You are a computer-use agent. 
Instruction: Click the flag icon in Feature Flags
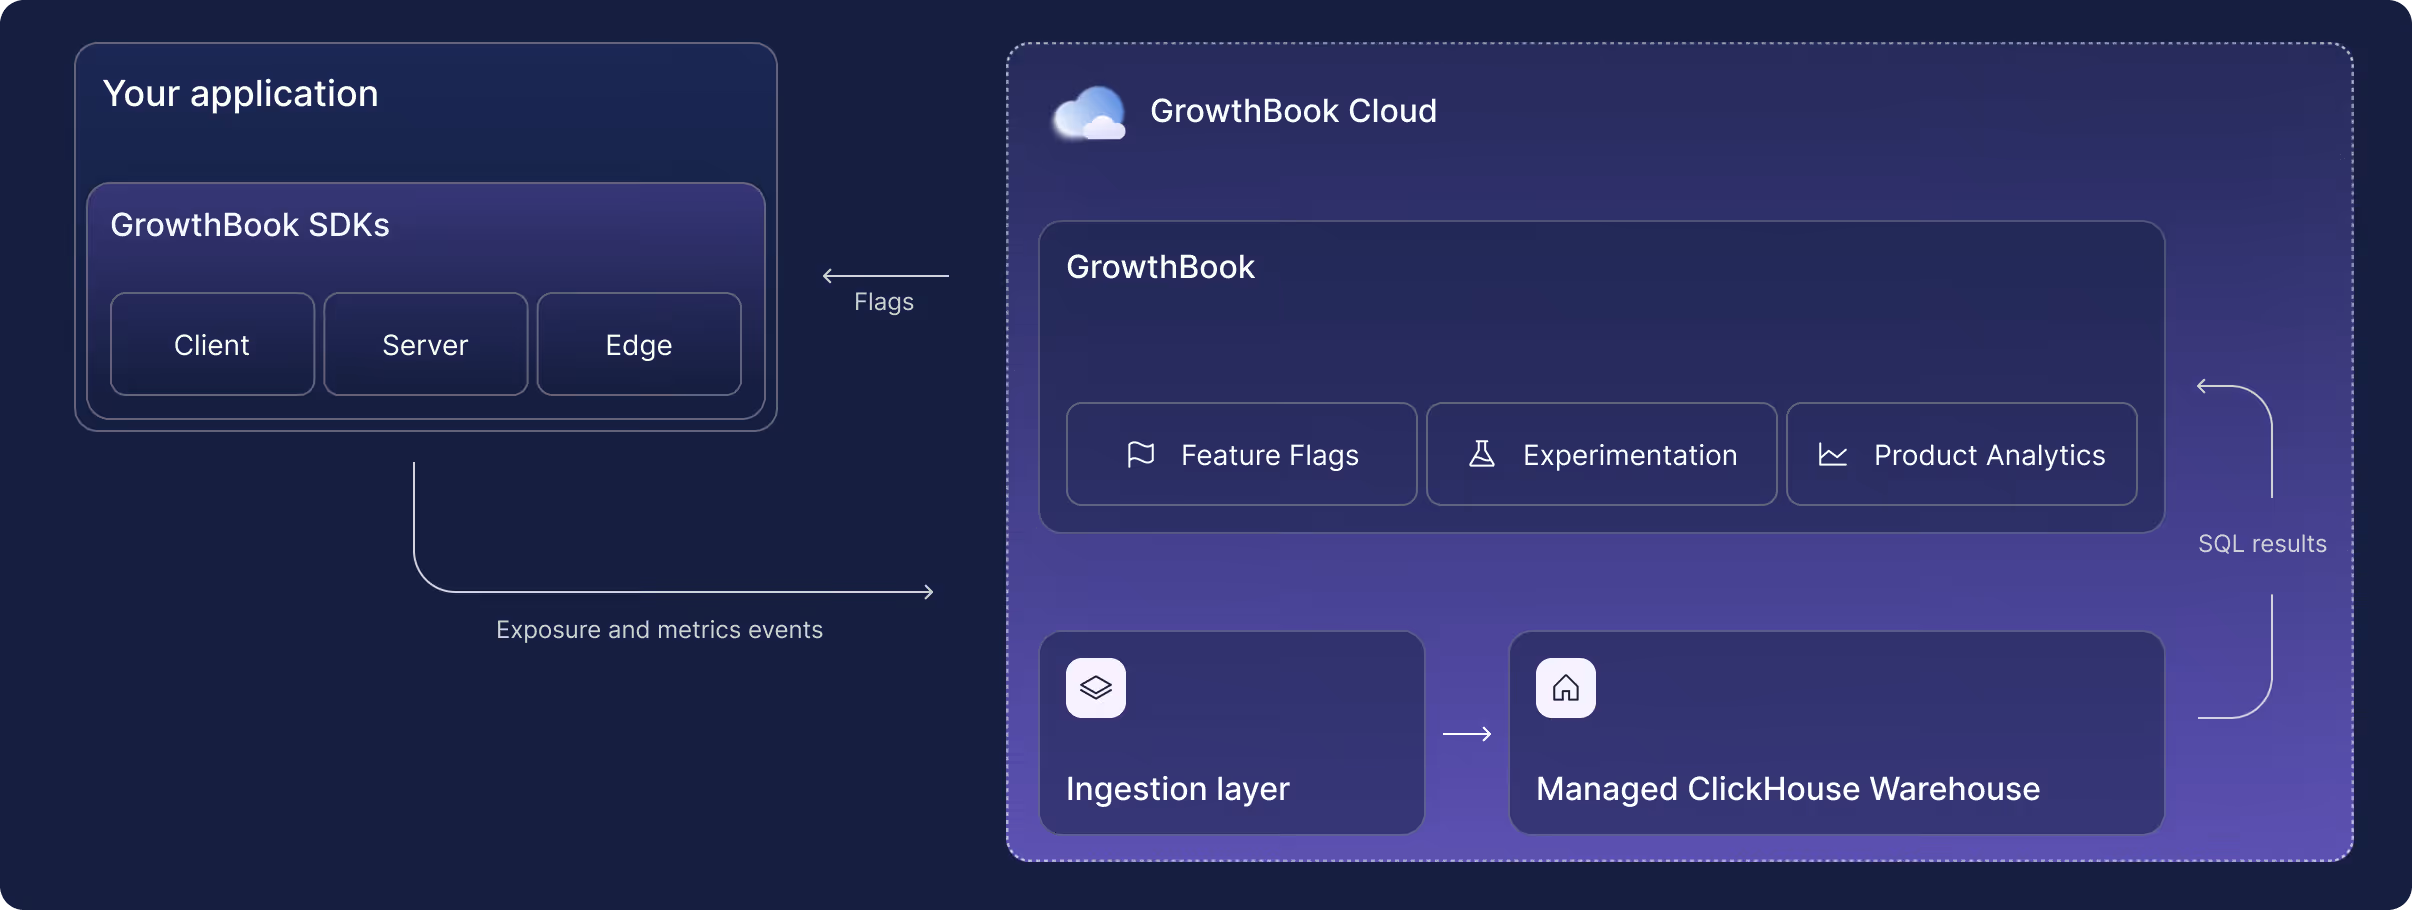point(1141,455)
